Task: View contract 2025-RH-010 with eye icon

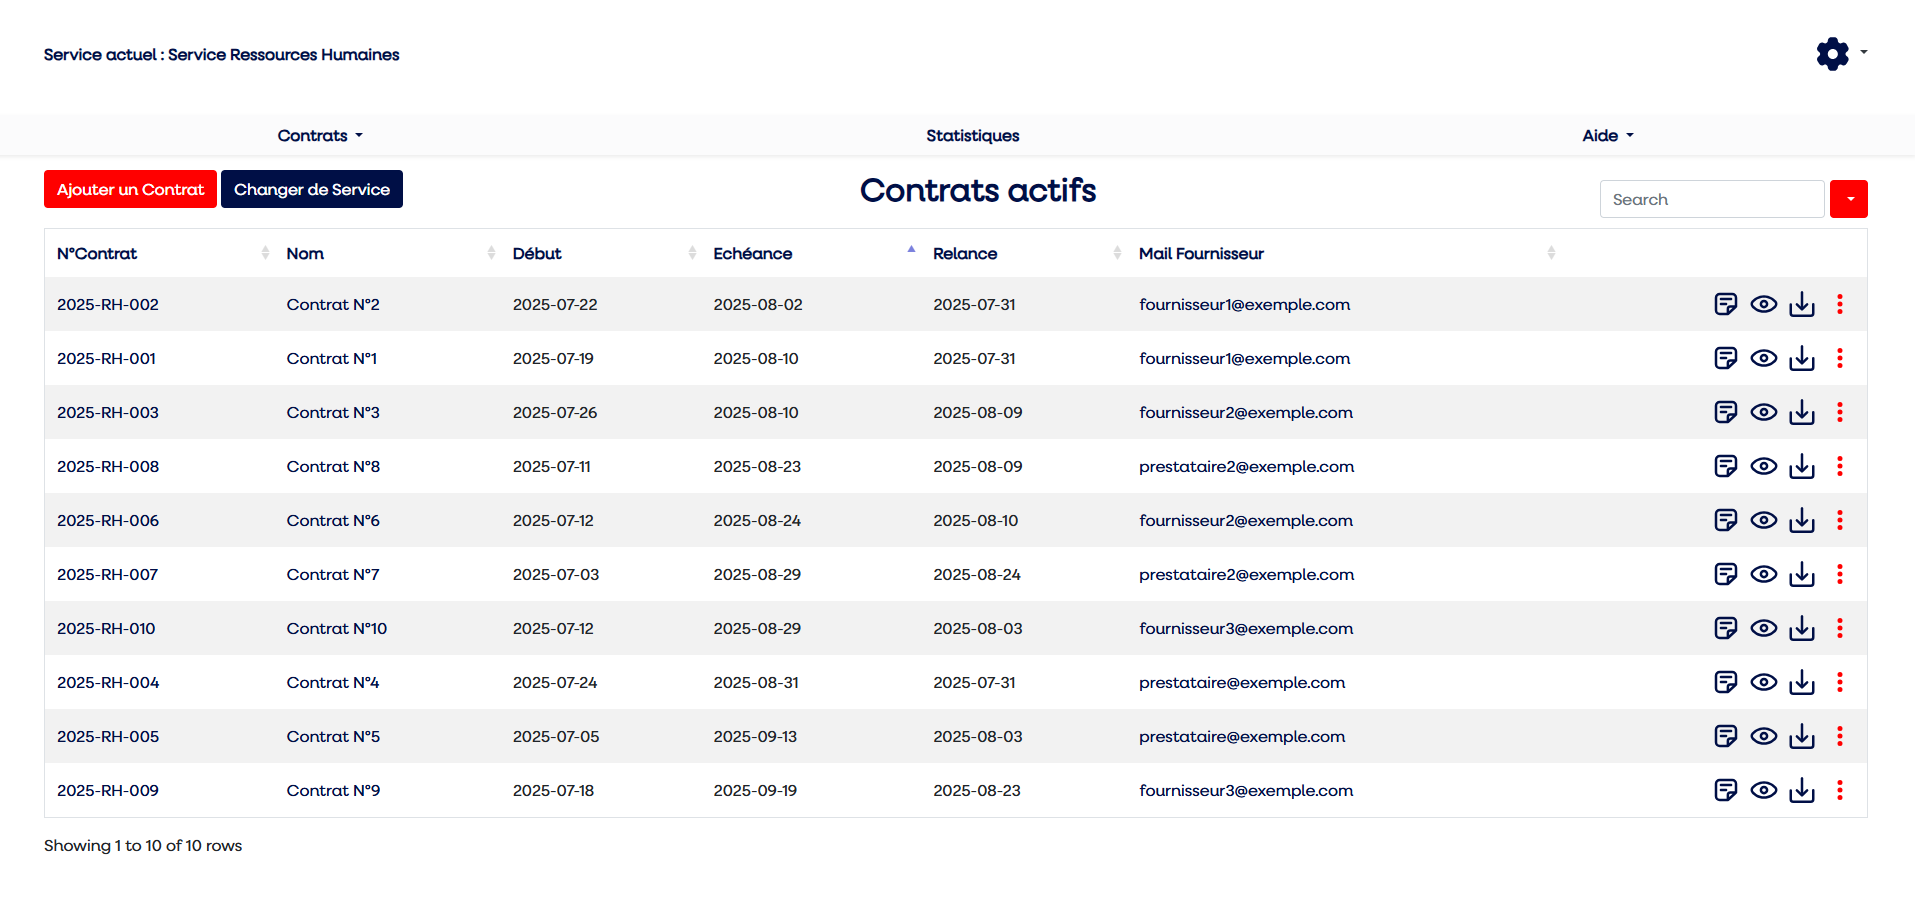Action: click(x=1764, y=628)
